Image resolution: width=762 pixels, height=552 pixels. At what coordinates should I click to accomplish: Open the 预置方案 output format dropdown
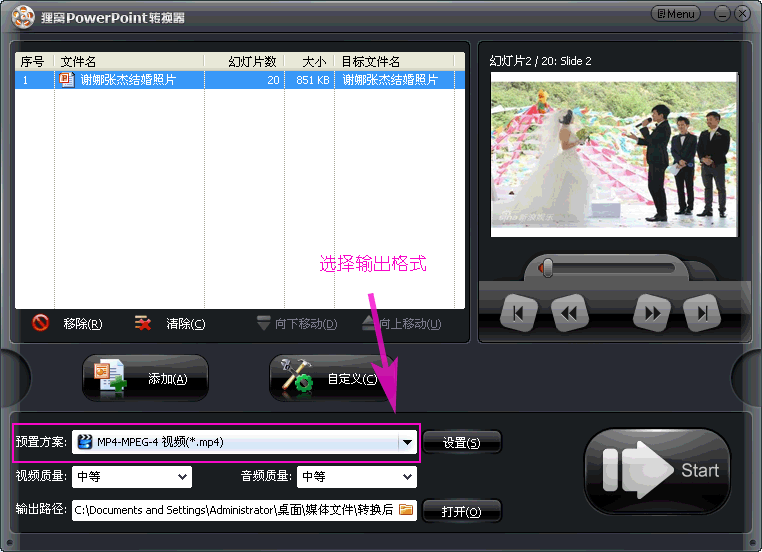(x=244, y=442)
